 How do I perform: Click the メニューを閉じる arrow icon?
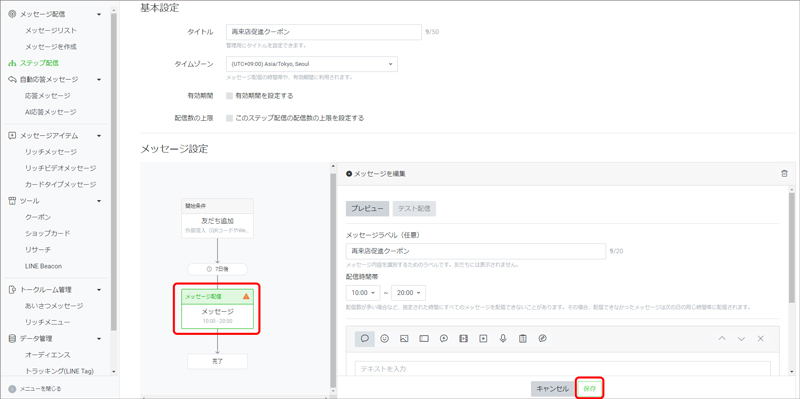pyautogui.click(x=12, y=389)
